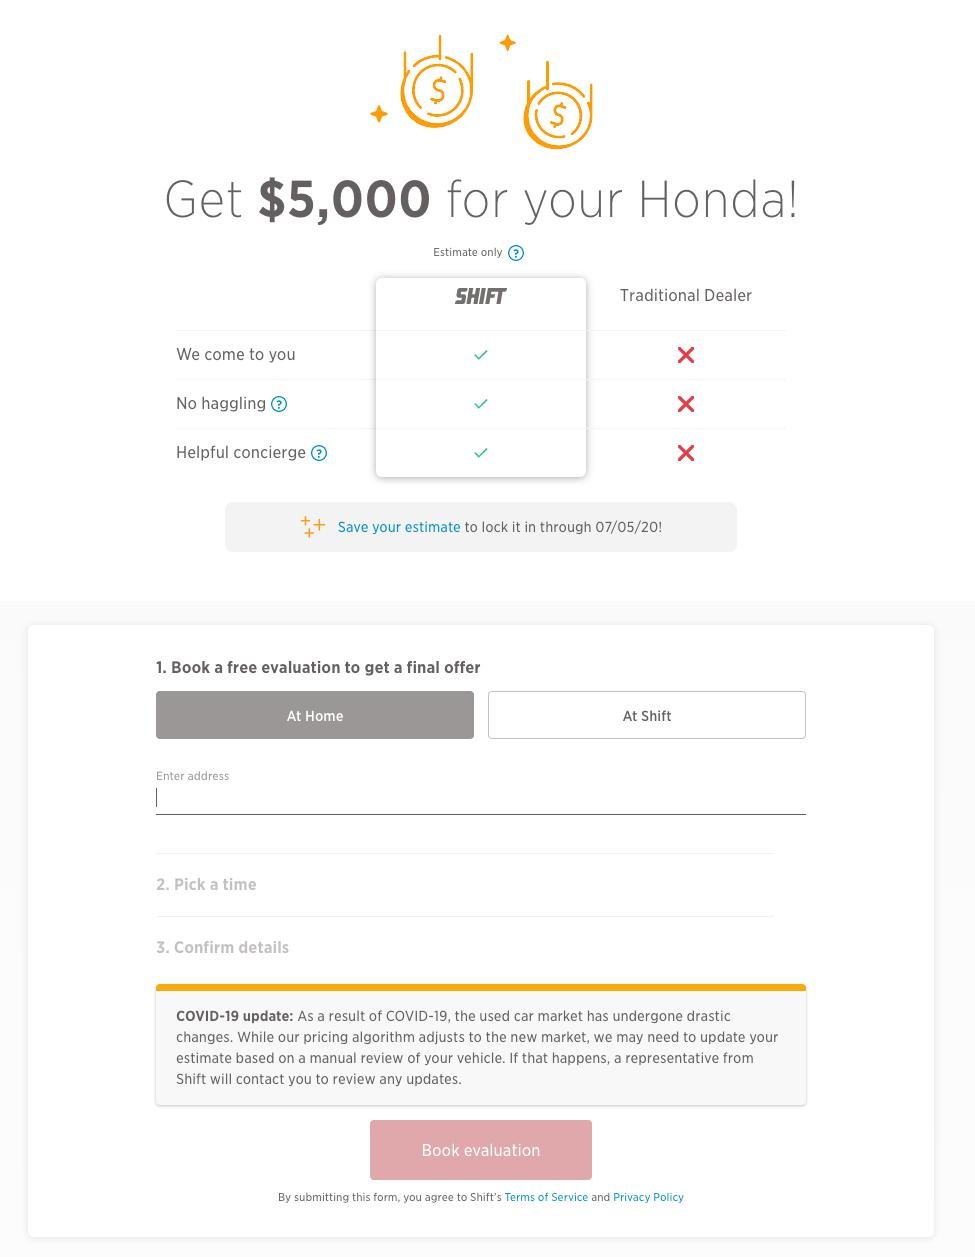Focus the Enter address input field

coord(481,798)
